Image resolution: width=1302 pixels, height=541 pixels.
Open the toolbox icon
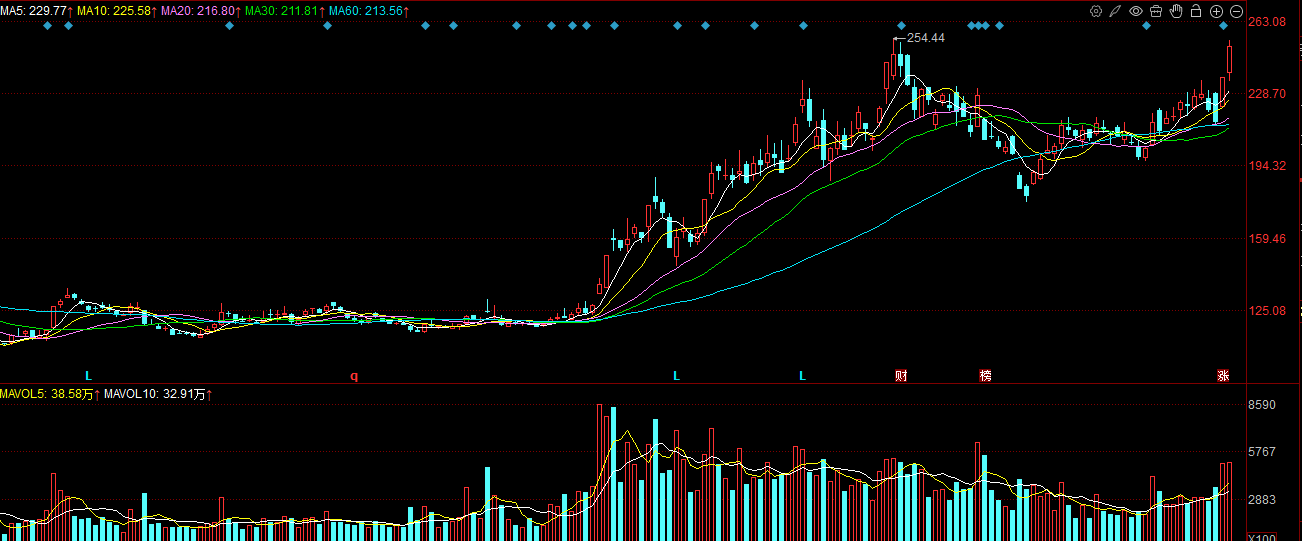1156,11
